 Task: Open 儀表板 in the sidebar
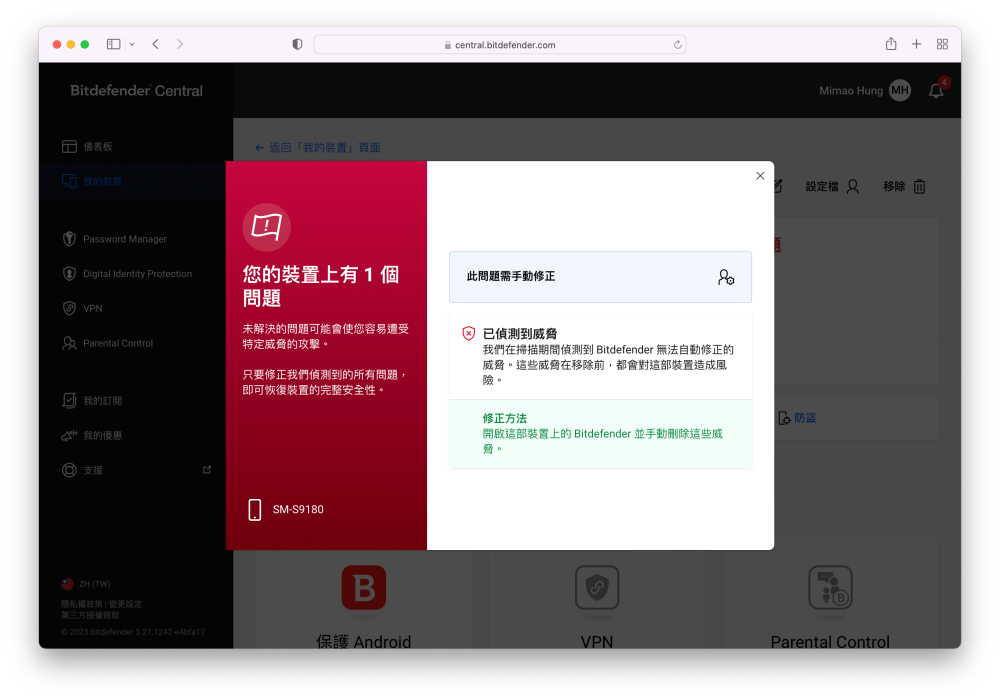(x=97, y=147)
